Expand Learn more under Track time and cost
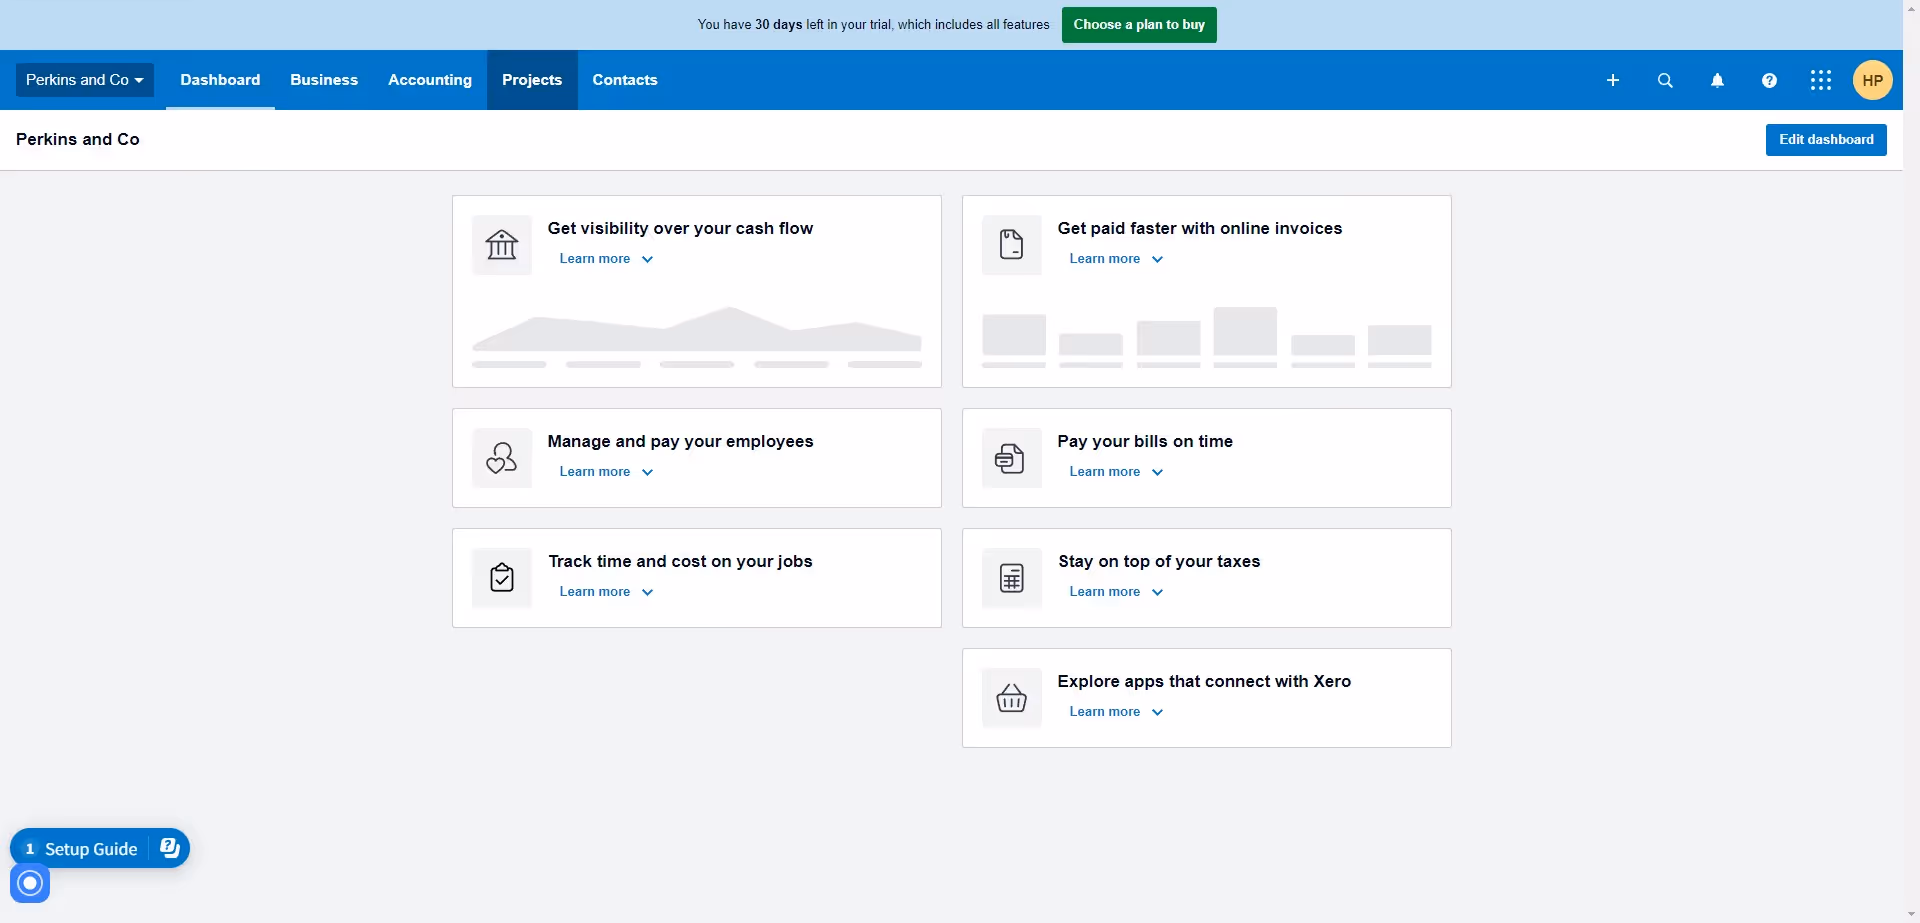This screenshot has height=923, width=1920. (606, 592)
